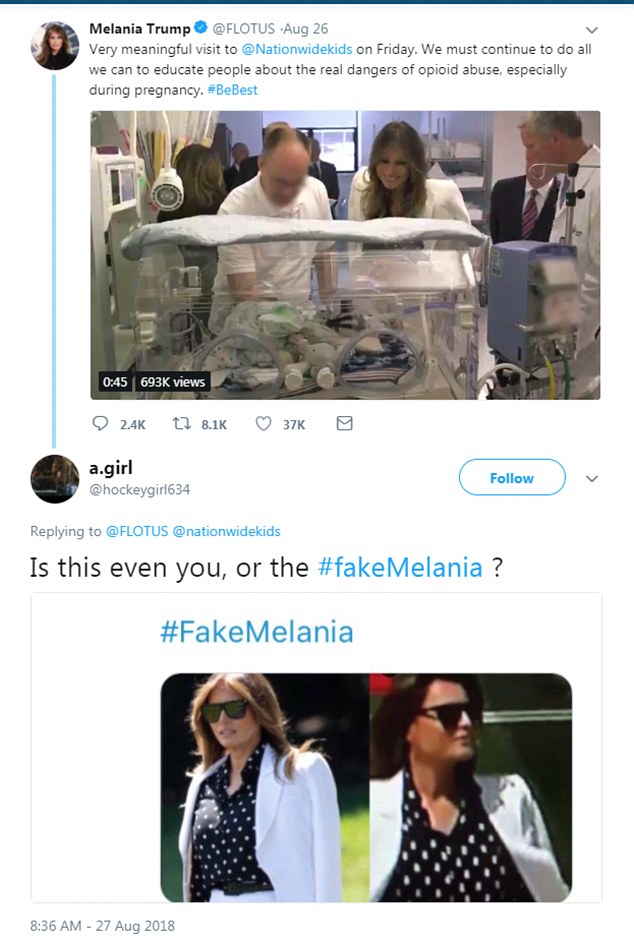Click the #BeBest hashtag
The image size is (634, 943).
235,88
